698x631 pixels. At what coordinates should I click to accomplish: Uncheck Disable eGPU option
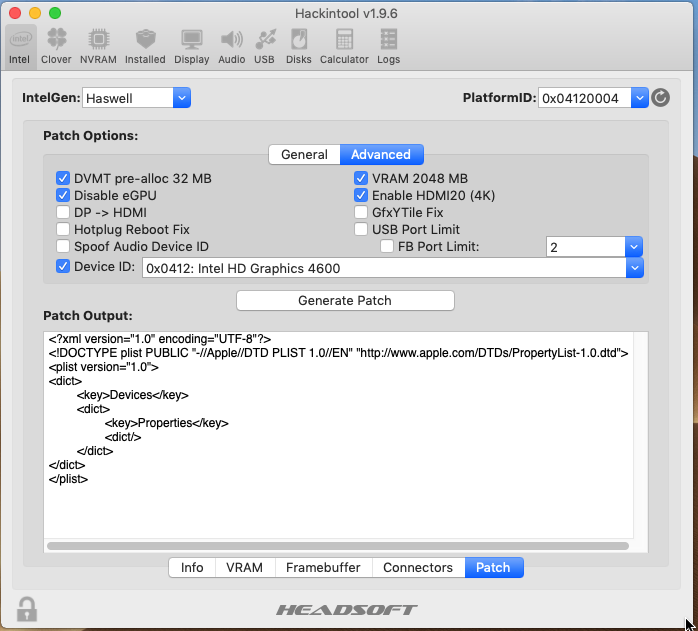(63, 195)
